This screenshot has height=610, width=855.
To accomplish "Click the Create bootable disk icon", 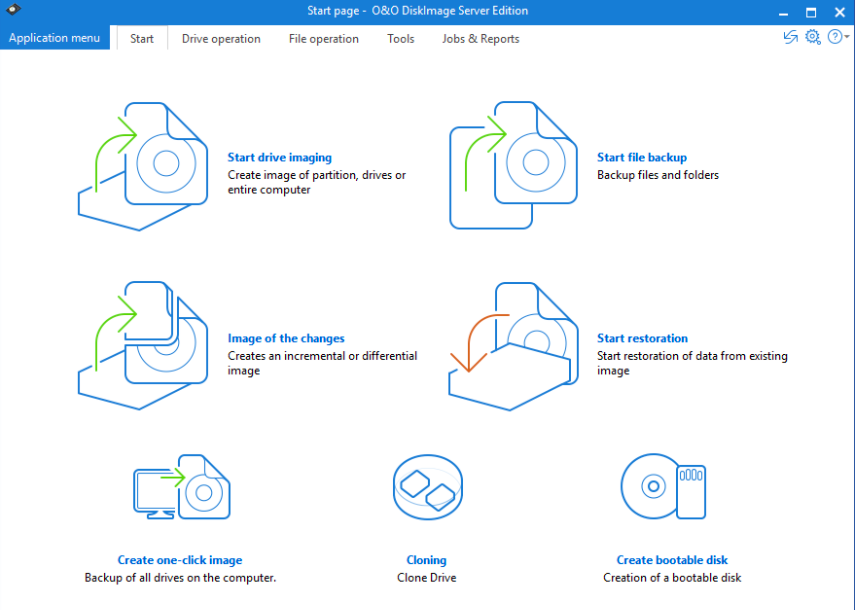I will 663,486.
